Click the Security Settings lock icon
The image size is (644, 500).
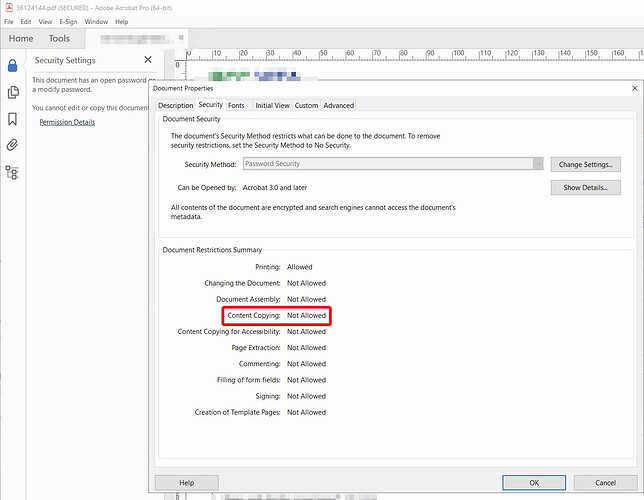pyautogui.click(x=12, y=66)
